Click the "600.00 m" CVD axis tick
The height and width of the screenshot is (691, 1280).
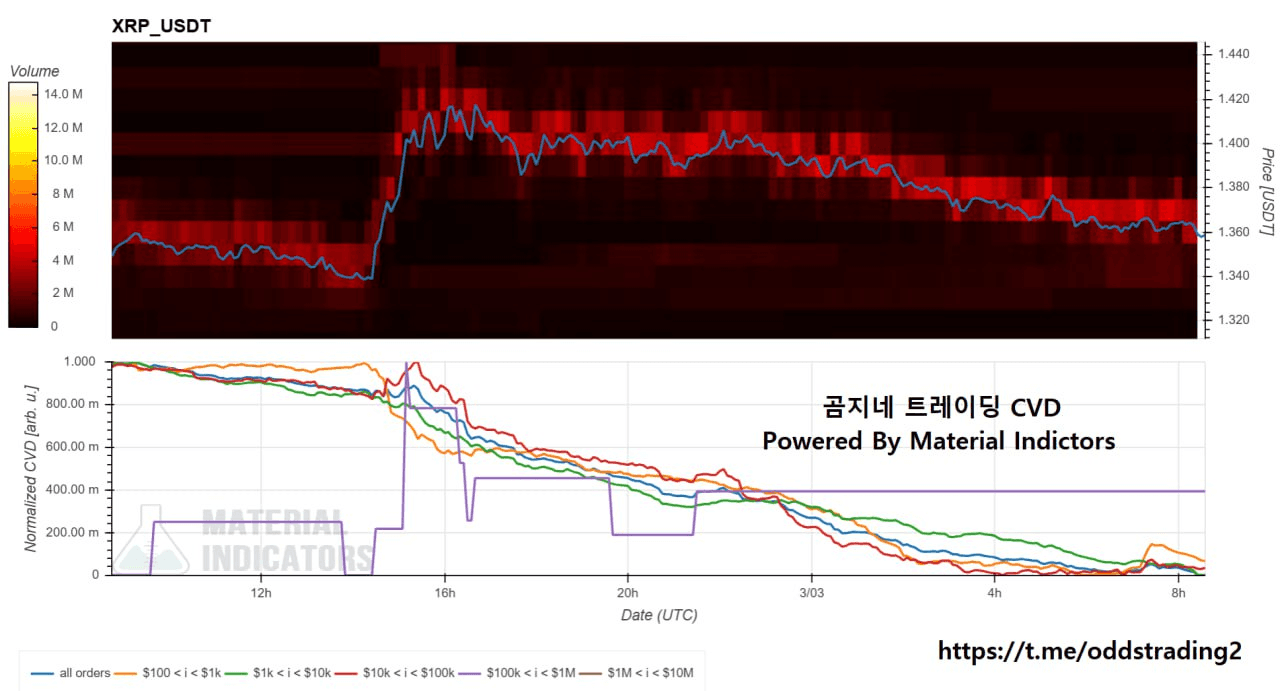tap(73, 447)
